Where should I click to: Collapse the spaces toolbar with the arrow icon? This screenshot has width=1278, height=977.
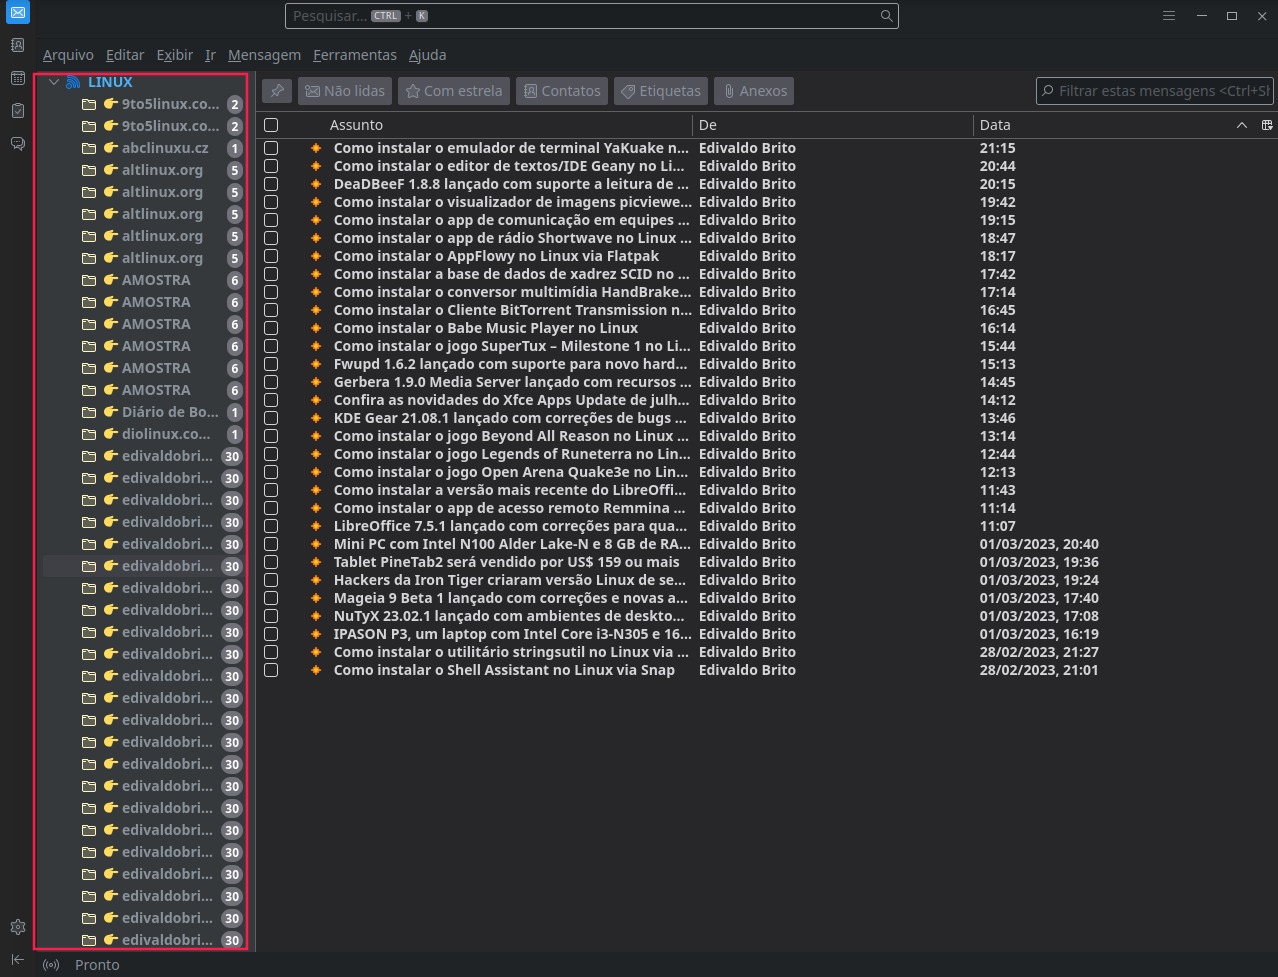pyautogui.click(x=17, y=960)
